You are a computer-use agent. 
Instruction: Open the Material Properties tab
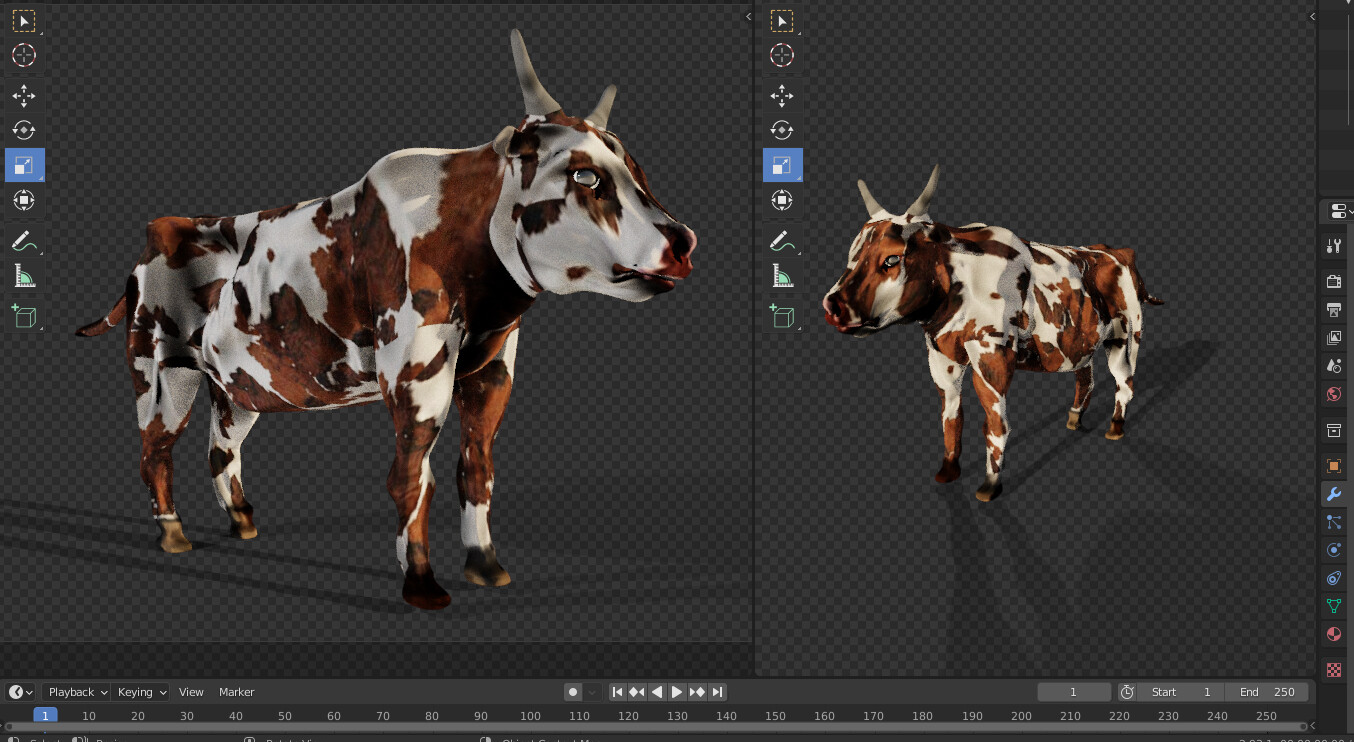point(1333,634)
